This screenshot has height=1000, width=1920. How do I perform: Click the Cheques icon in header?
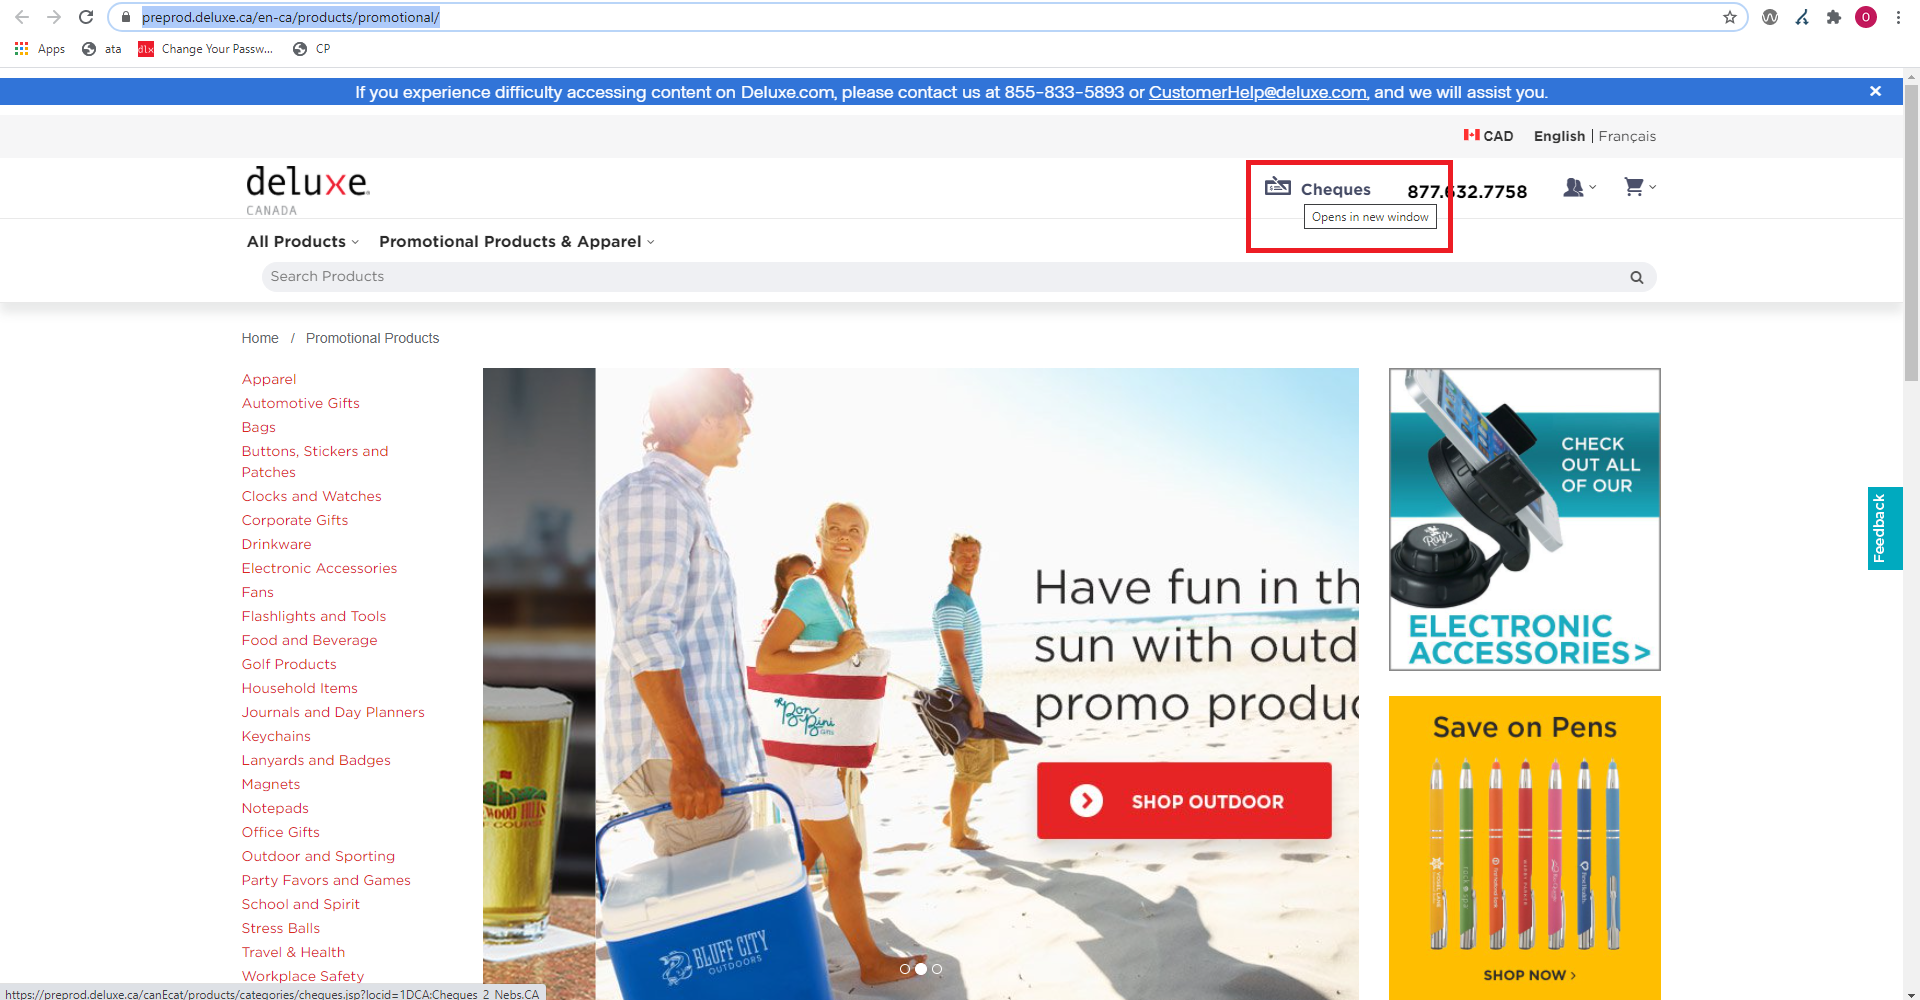point(1278,186)
